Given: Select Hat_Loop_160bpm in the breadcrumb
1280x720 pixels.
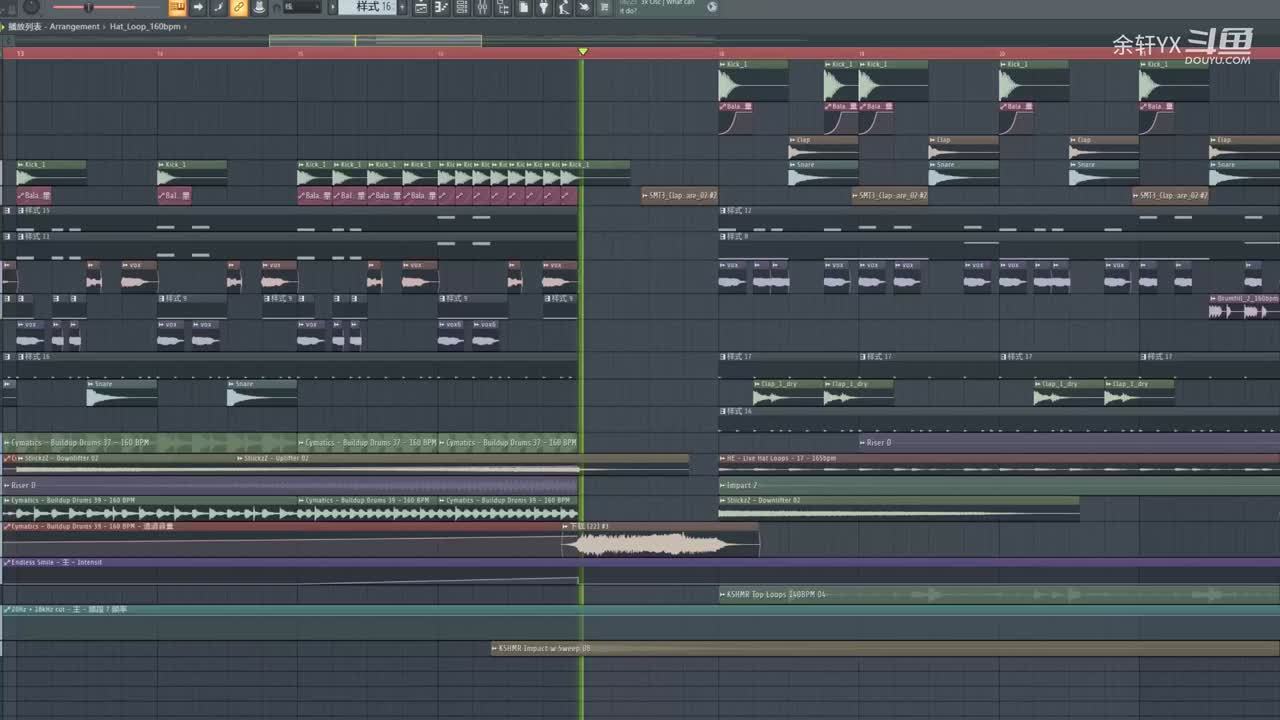Looking at the screenshot, I should click(145, 26).
